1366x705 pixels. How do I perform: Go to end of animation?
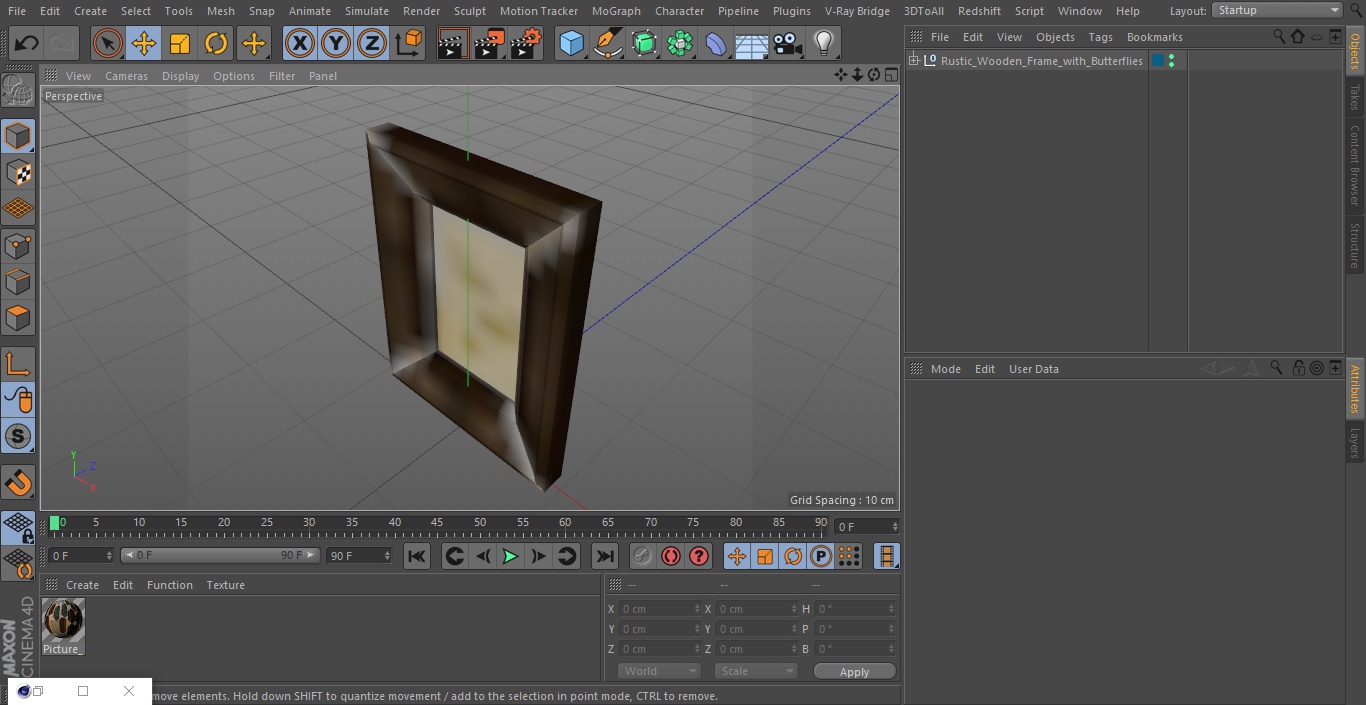[x=605, y=556]
